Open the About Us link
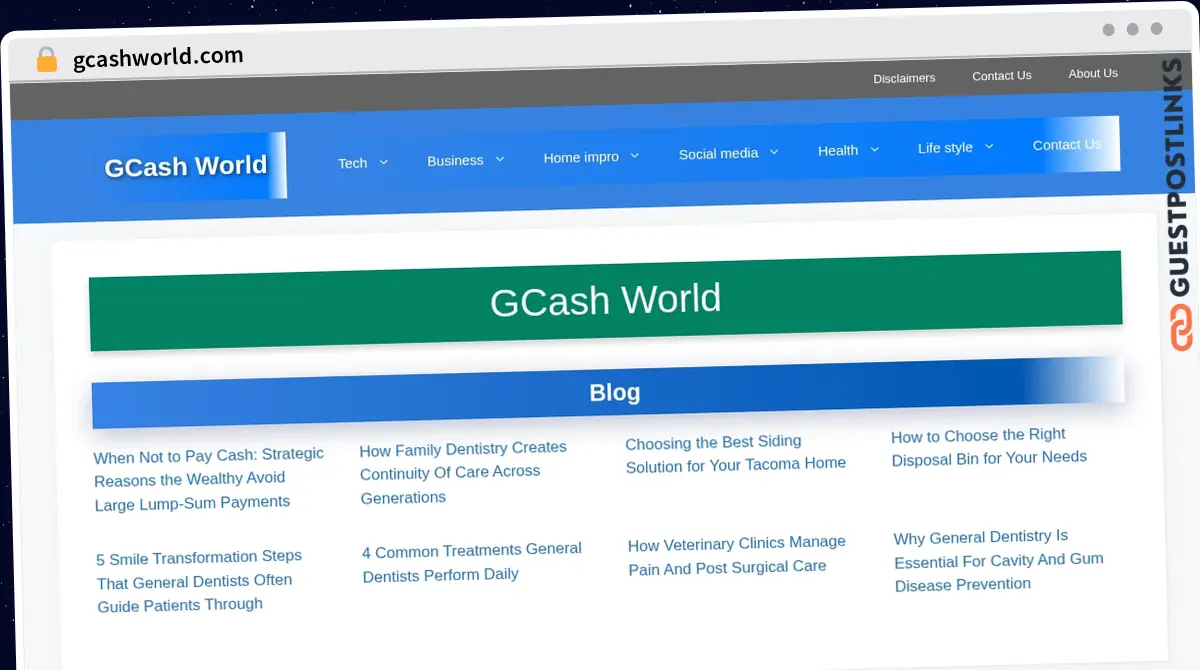The width and height of the screenshot is (1200, 670). point(1093,73)
